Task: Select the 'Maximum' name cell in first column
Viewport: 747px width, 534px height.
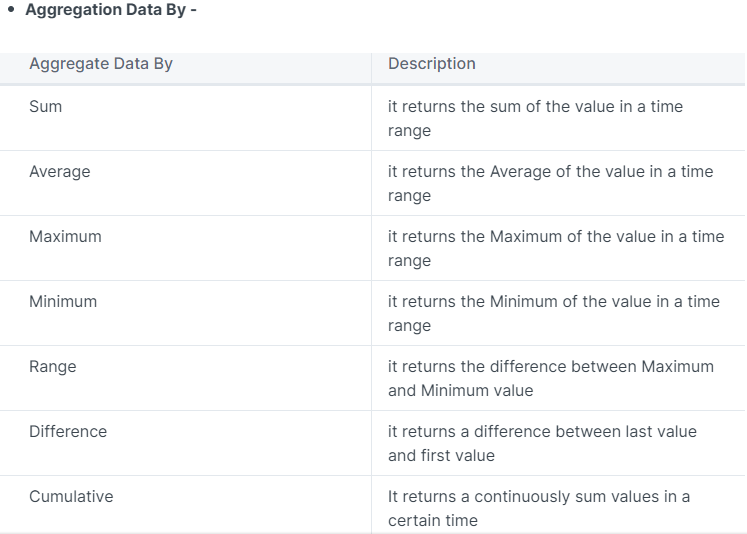Action: [65, 237]
